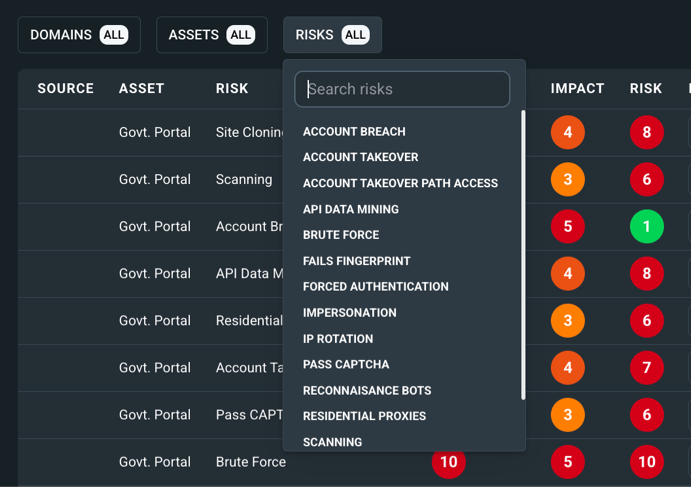The image size is (691, 487).
Task: Click Govt. Portal in Site Cloning row
Action: coord(155,132)
